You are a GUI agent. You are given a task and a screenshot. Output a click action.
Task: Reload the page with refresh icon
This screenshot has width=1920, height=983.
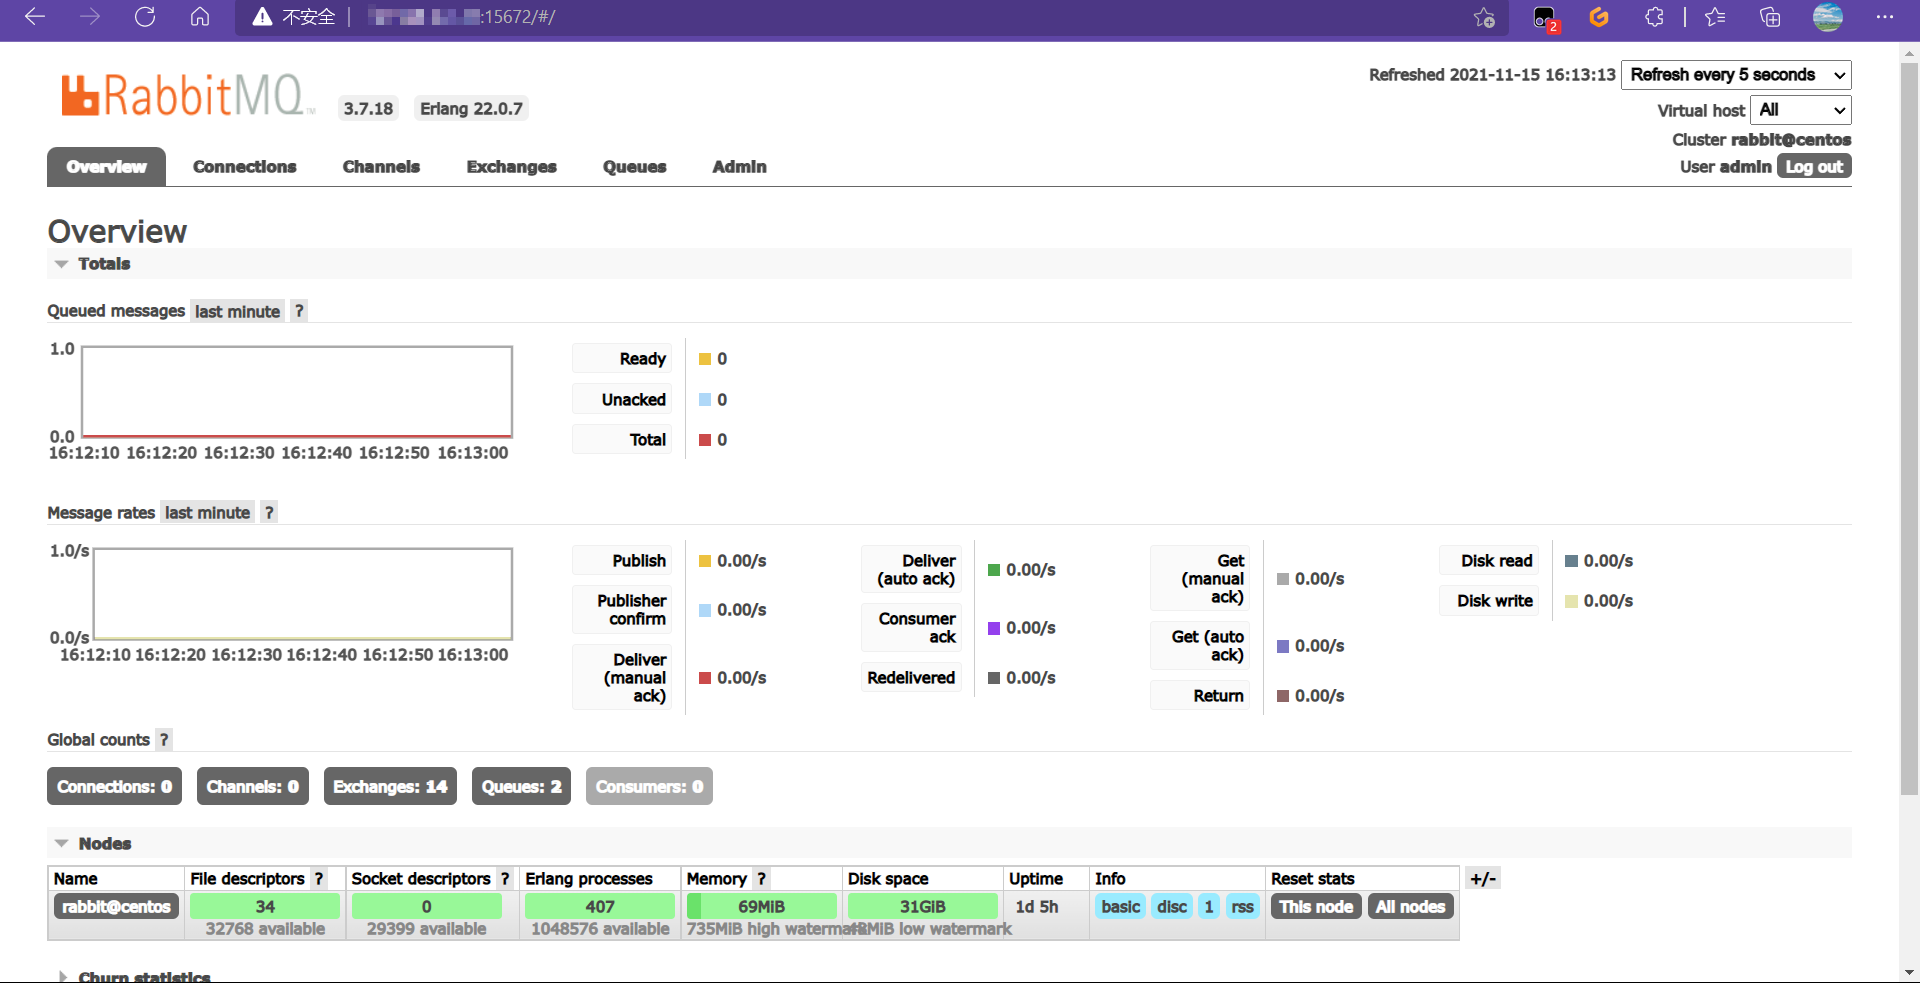145,17
